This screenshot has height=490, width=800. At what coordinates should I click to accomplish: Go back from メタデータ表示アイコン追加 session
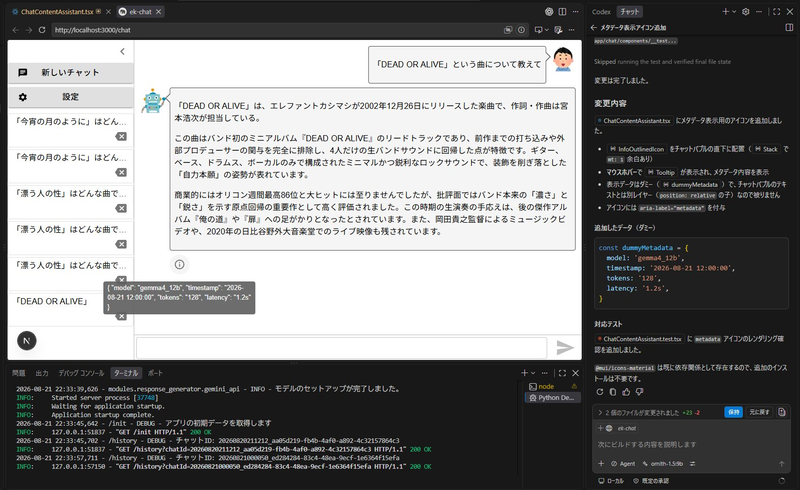pyautogui.click(x=593, y=28)
